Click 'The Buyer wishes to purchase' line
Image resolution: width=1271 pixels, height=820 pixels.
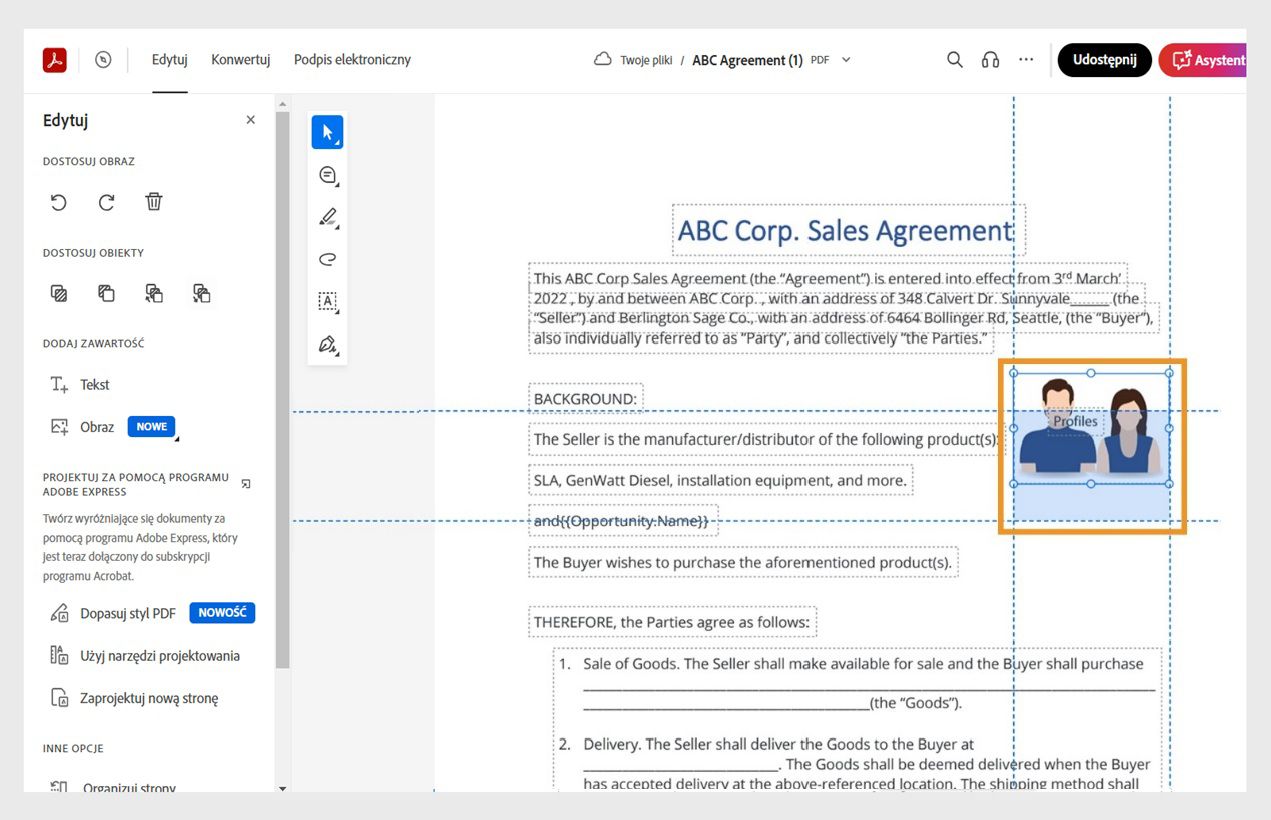(x=743, y=562)
